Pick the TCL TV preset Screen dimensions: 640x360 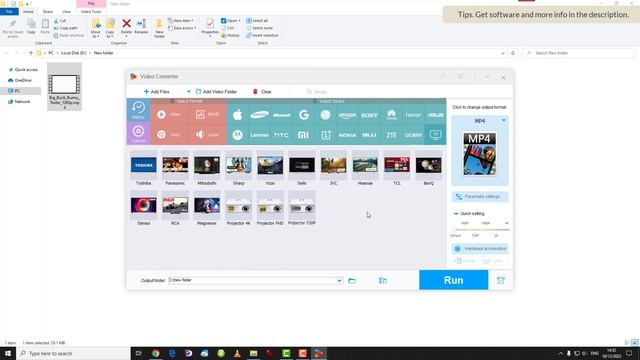(x=397, y=169)
